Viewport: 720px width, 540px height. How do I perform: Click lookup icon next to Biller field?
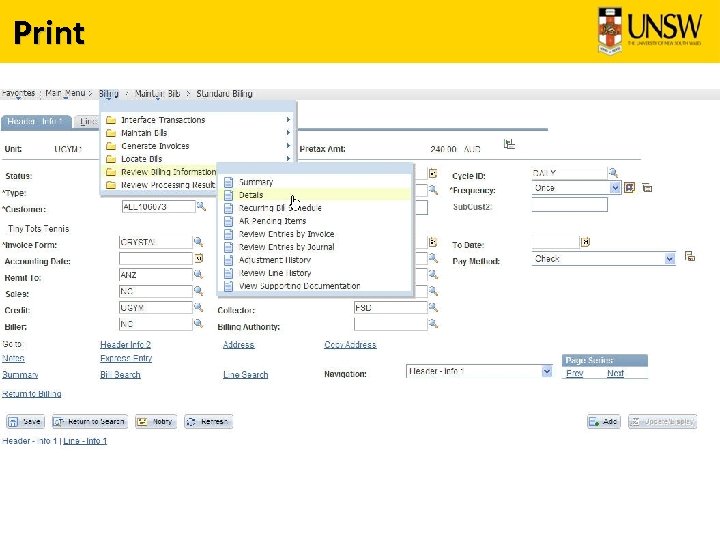198,324
